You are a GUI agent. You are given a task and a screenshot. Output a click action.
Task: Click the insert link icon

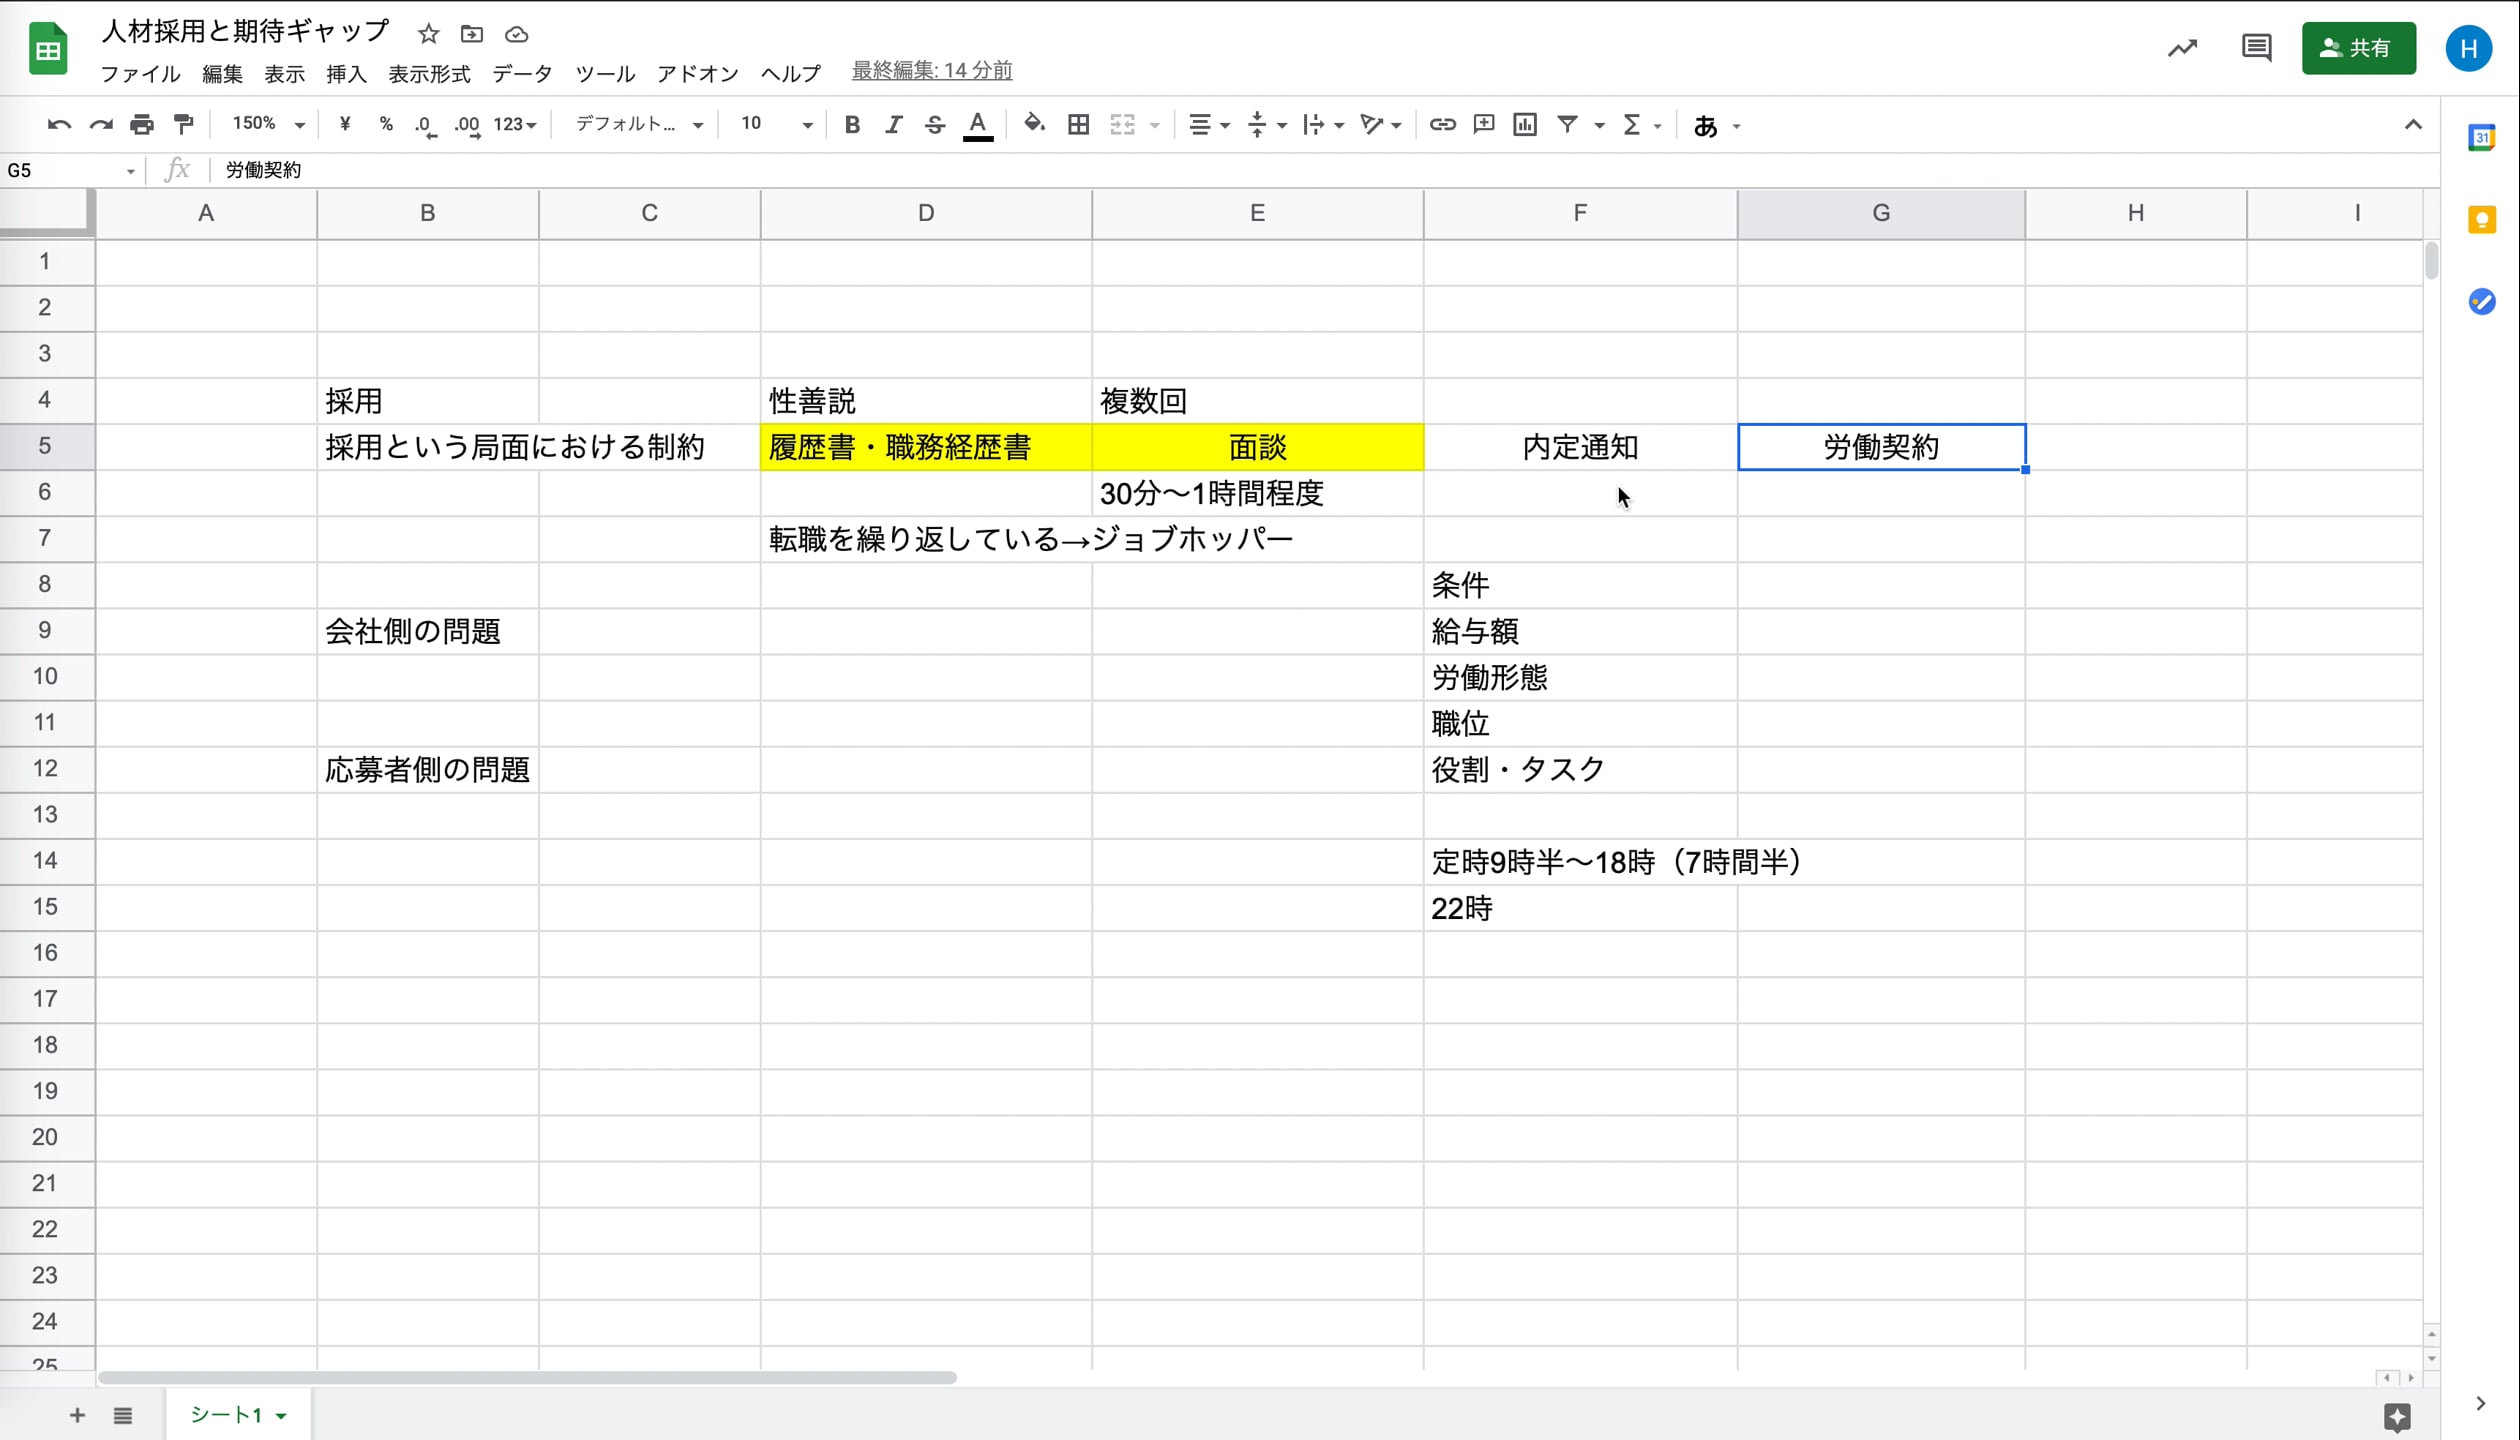(1441, 124)
